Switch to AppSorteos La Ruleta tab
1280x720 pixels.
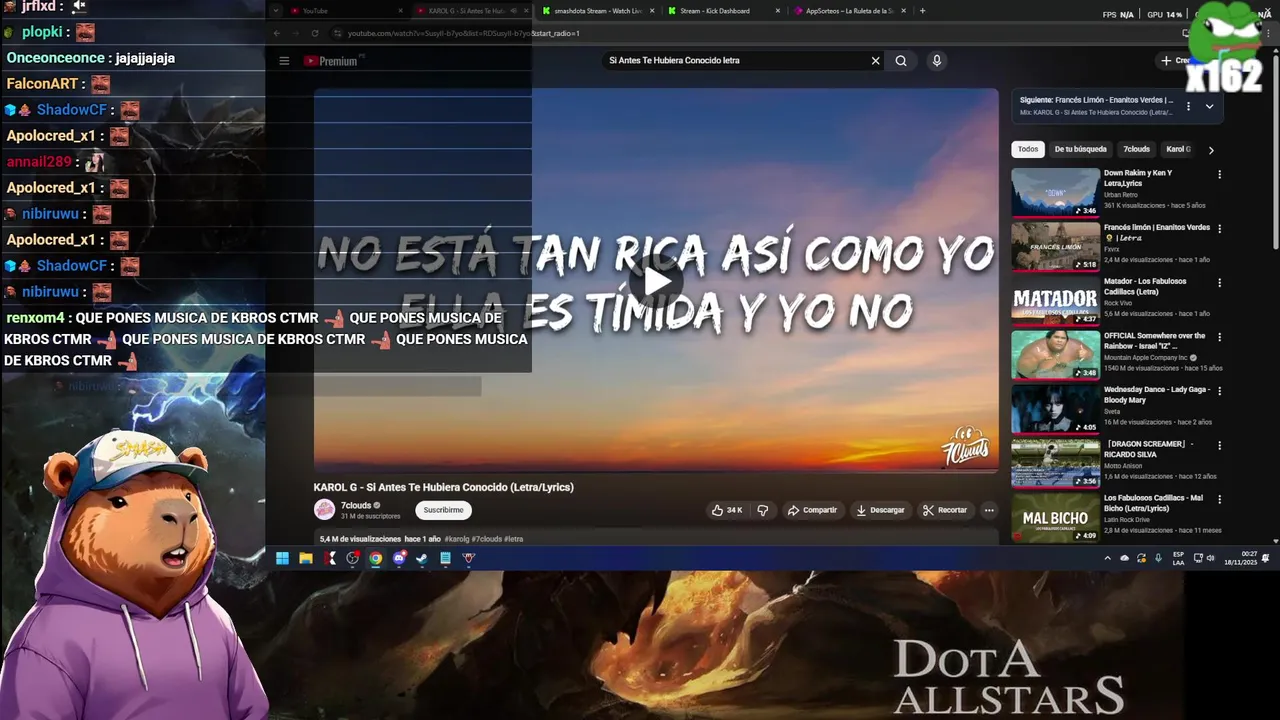tap(848, 11)
